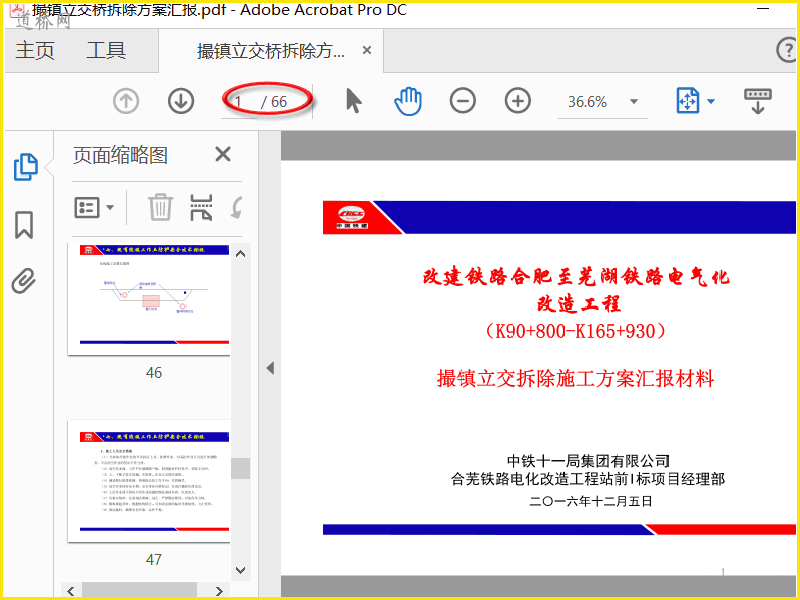Click the page break separator icon
Image resolution: width=800 pixels, height=600 pixels.
click(x=201, y=207)
